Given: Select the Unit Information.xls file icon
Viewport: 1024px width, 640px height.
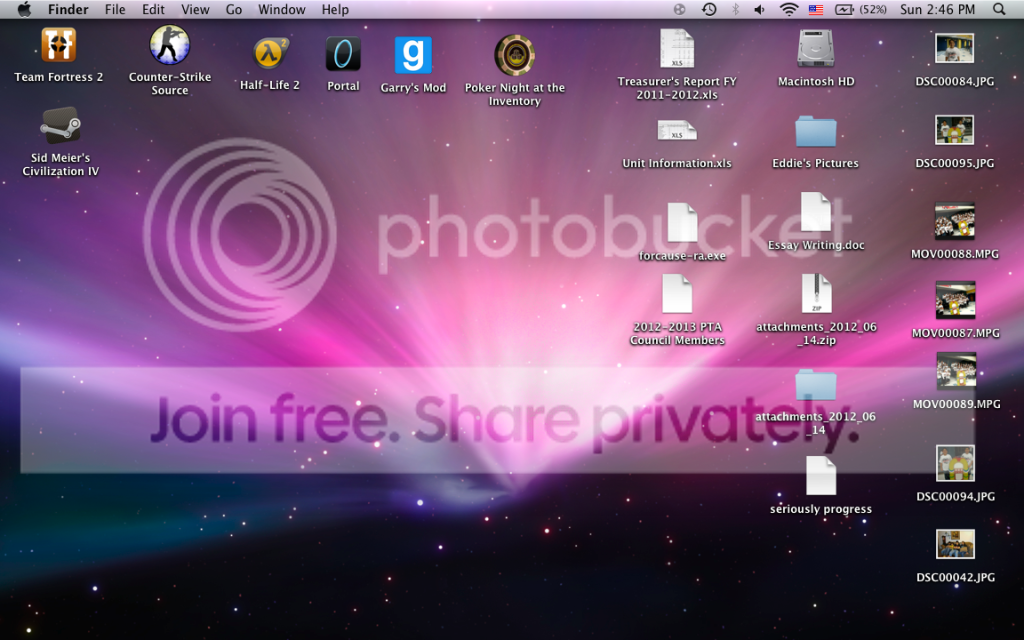Looking at the screenshot, I should 677,130.
